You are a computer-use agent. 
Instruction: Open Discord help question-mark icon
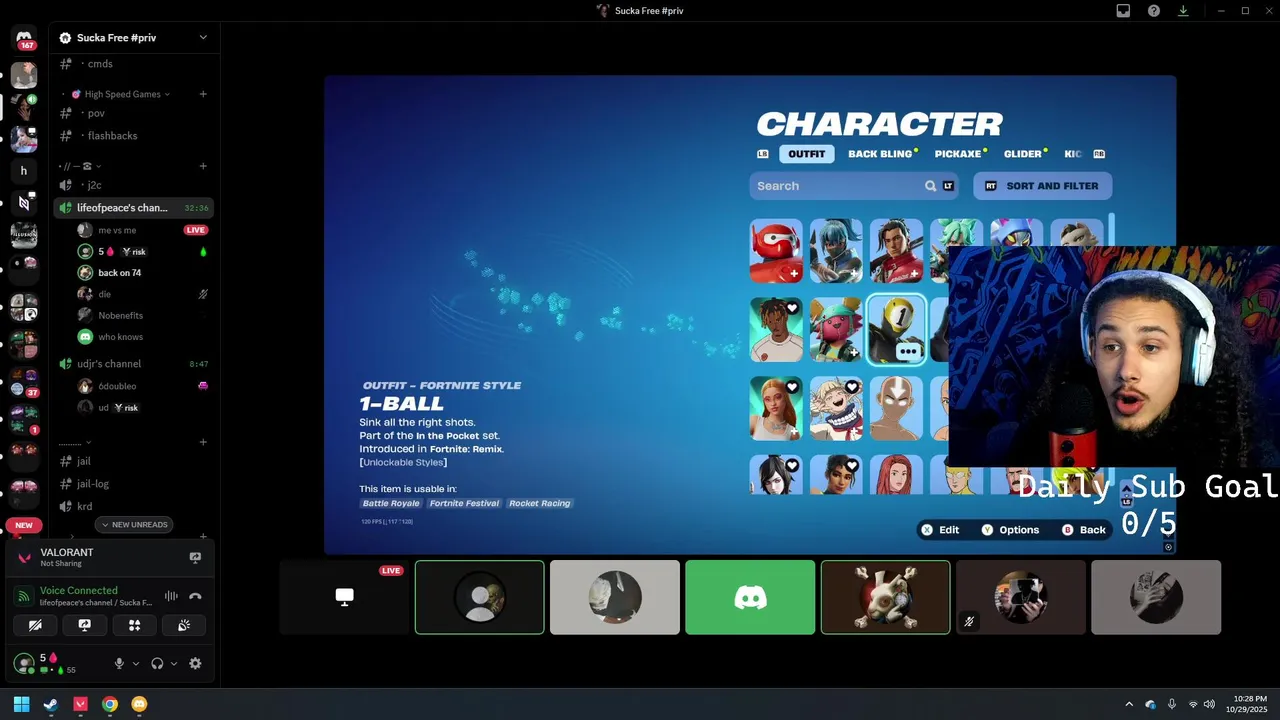point(1154,11)
